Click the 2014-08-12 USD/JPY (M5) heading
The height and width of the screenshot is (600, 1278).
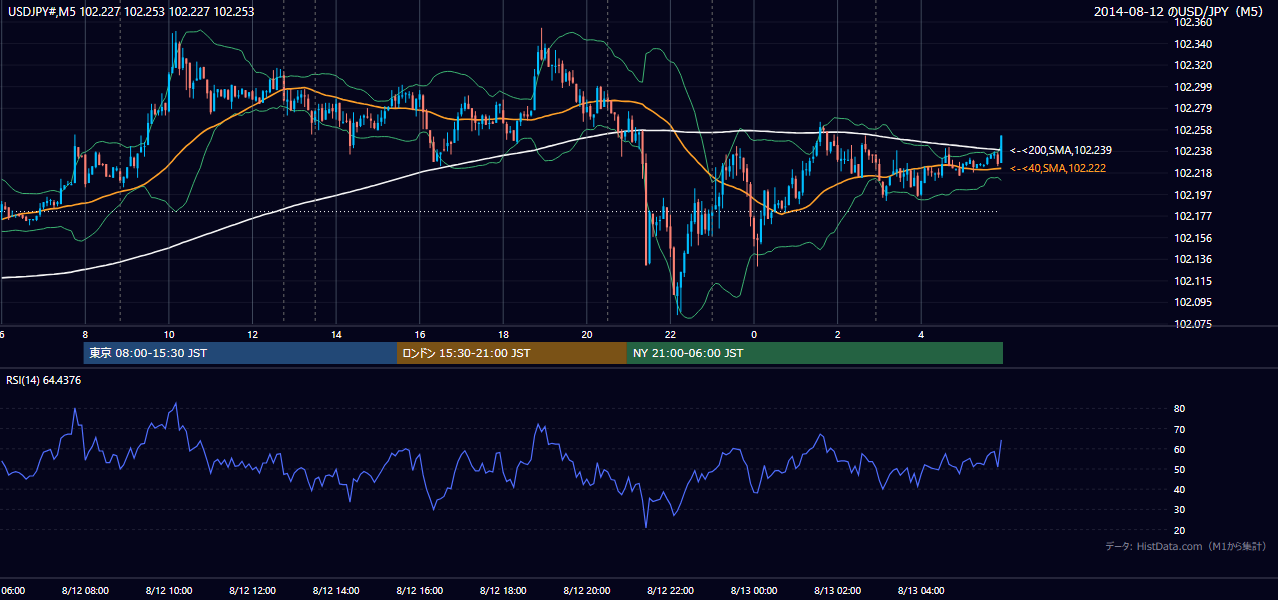[x=1180, y=12]
